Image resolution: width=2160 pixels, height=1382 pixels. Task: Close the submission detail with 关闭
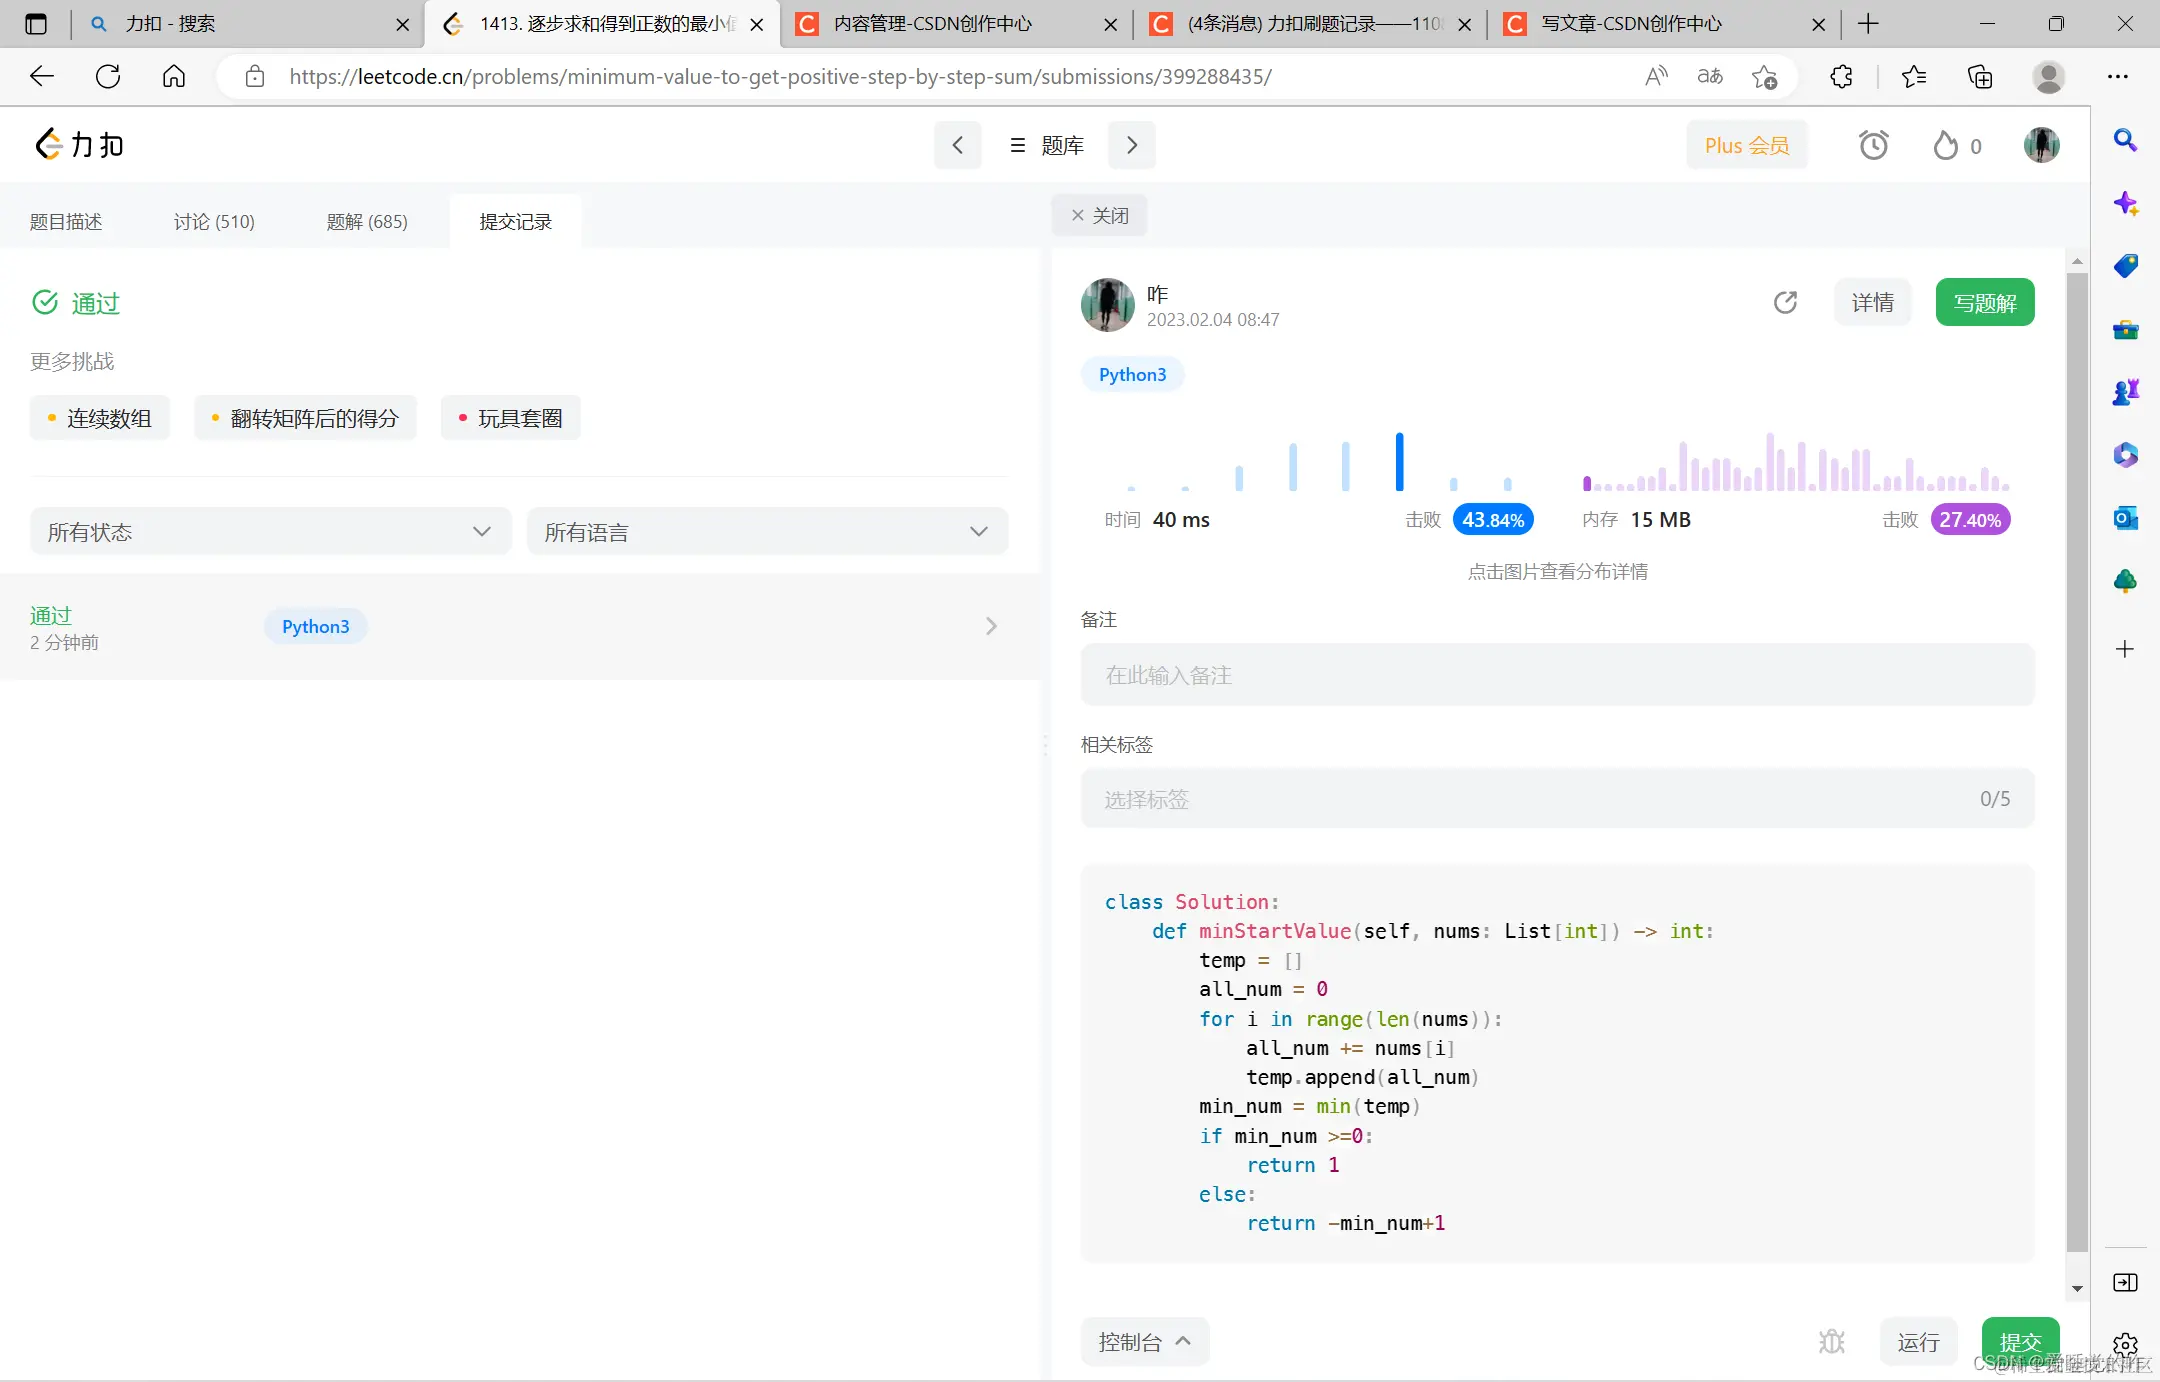[x=1099, y=216]
